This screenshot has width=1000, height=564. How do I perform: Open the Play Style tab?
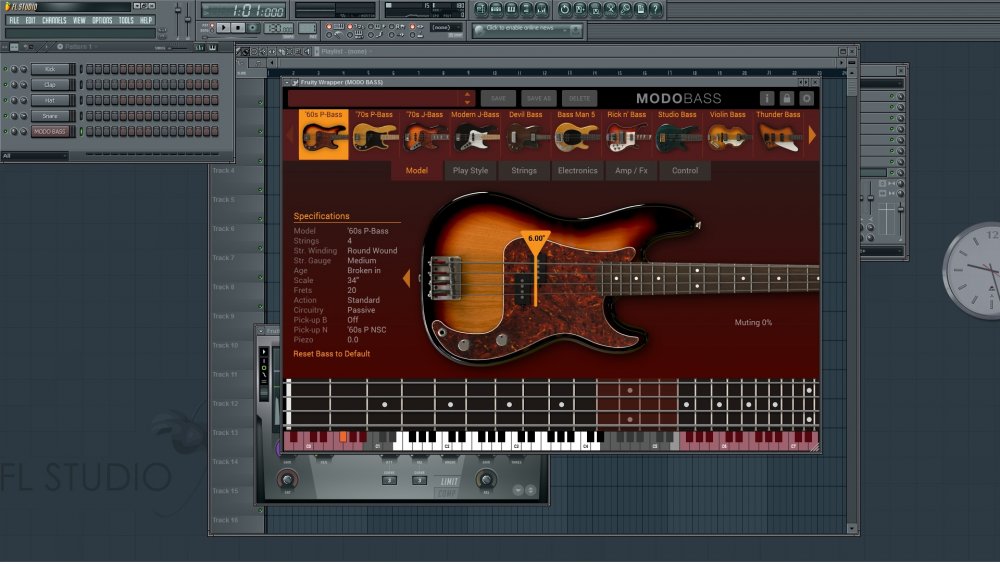[470, 170]
